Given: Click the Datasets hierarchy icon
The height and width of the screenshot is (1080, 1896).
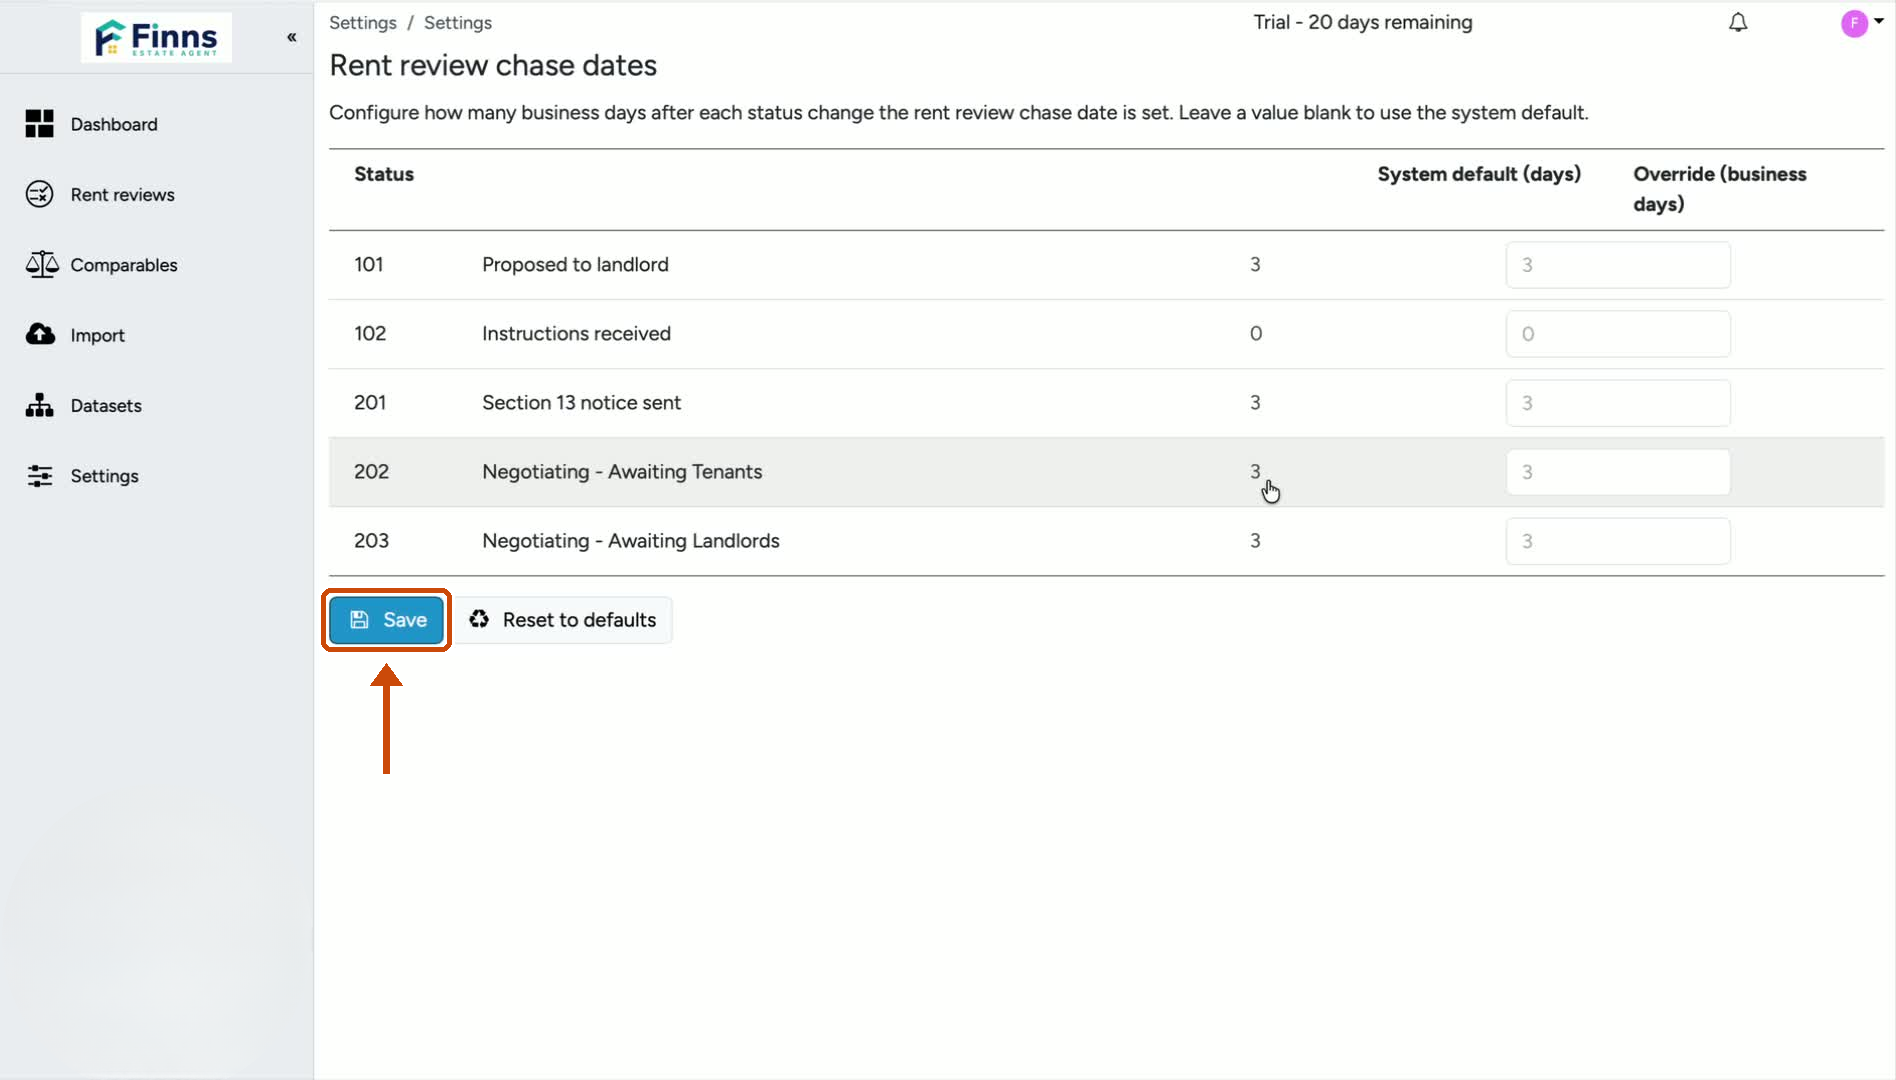Looking at the screenshot, I should click(x=39, y=405).
